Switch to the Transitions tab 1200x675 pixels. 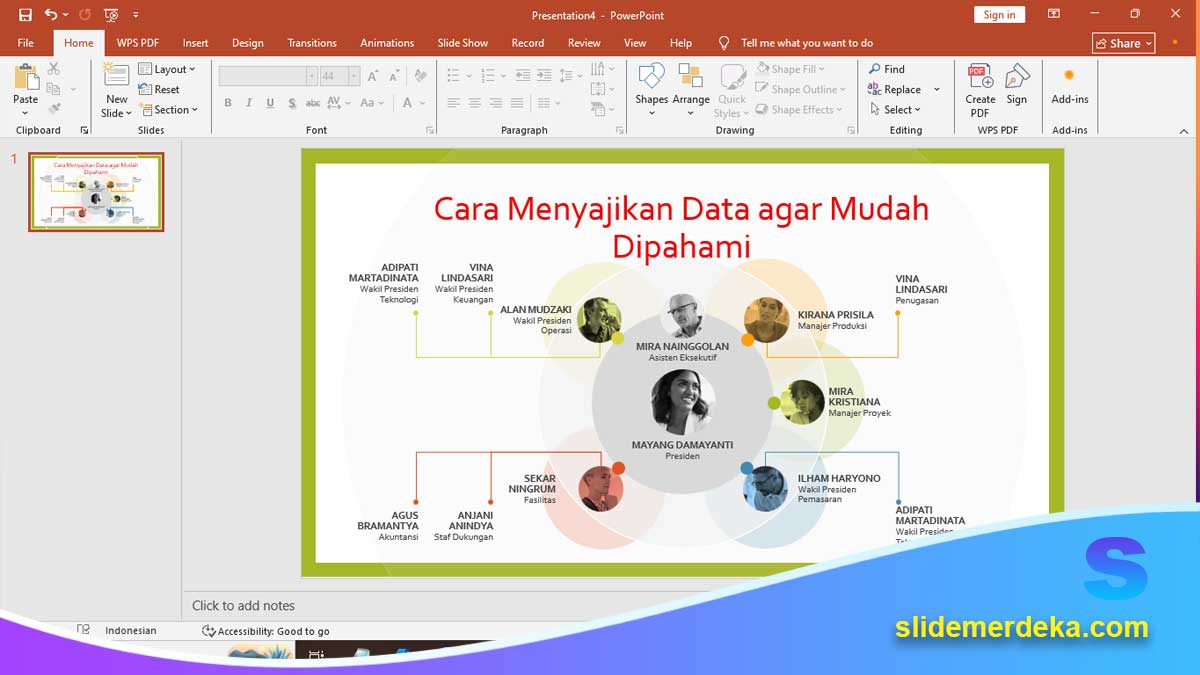tap(312, 43)
